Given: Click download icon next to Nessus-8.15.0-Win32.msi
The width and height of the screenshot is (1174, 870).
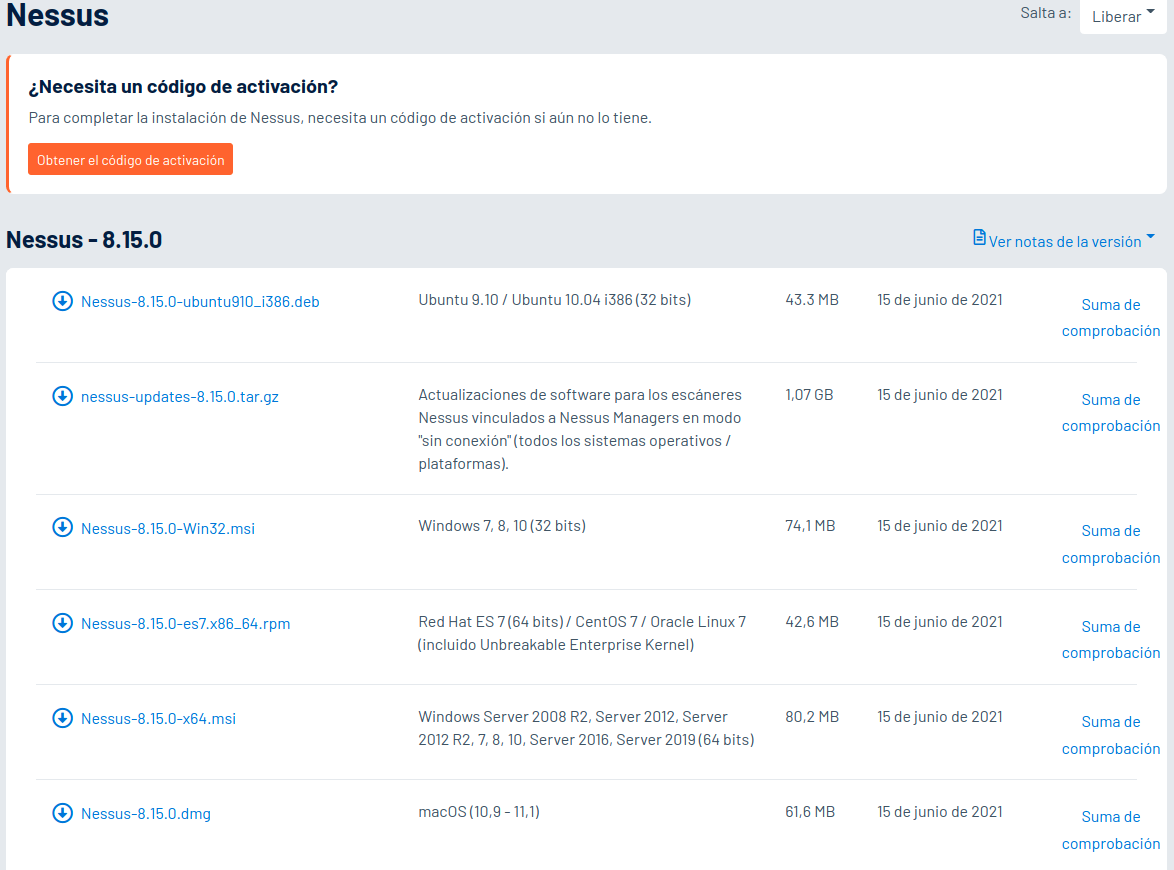Looking at the screenshot, I should [62, 528].
